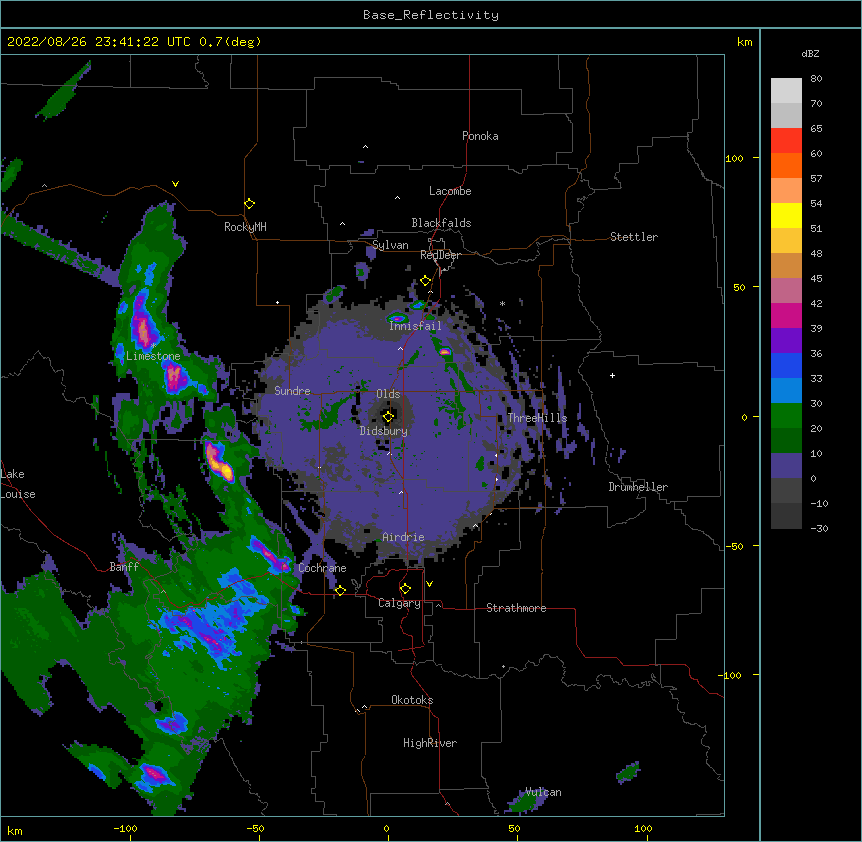Click the Drumheller city label
862x842 pixels.
click(x=638, y=487)
